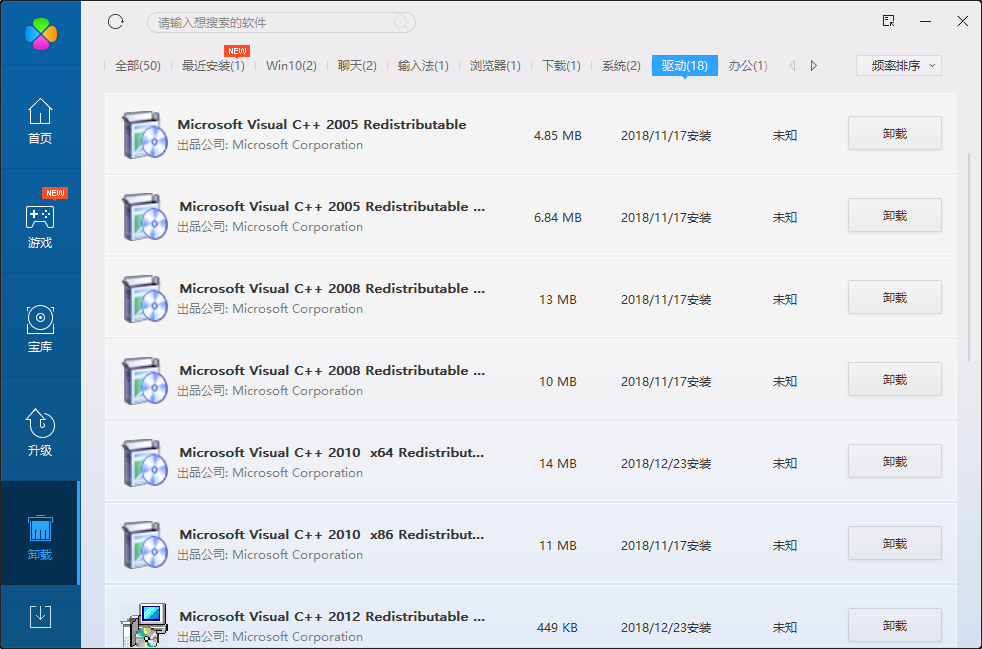Click icon of Visual C++ 2008 10 MB entry
This screenshot has width=982, height=649.
coord(145,380)
